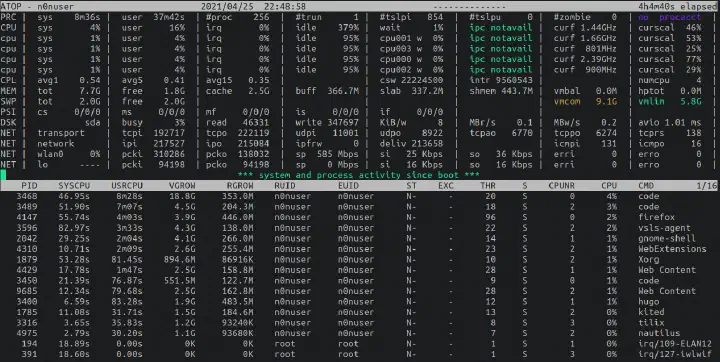Screen dimensions: 720x362
Task: Click the #zombie count field
Action: (x=585, y=17)
